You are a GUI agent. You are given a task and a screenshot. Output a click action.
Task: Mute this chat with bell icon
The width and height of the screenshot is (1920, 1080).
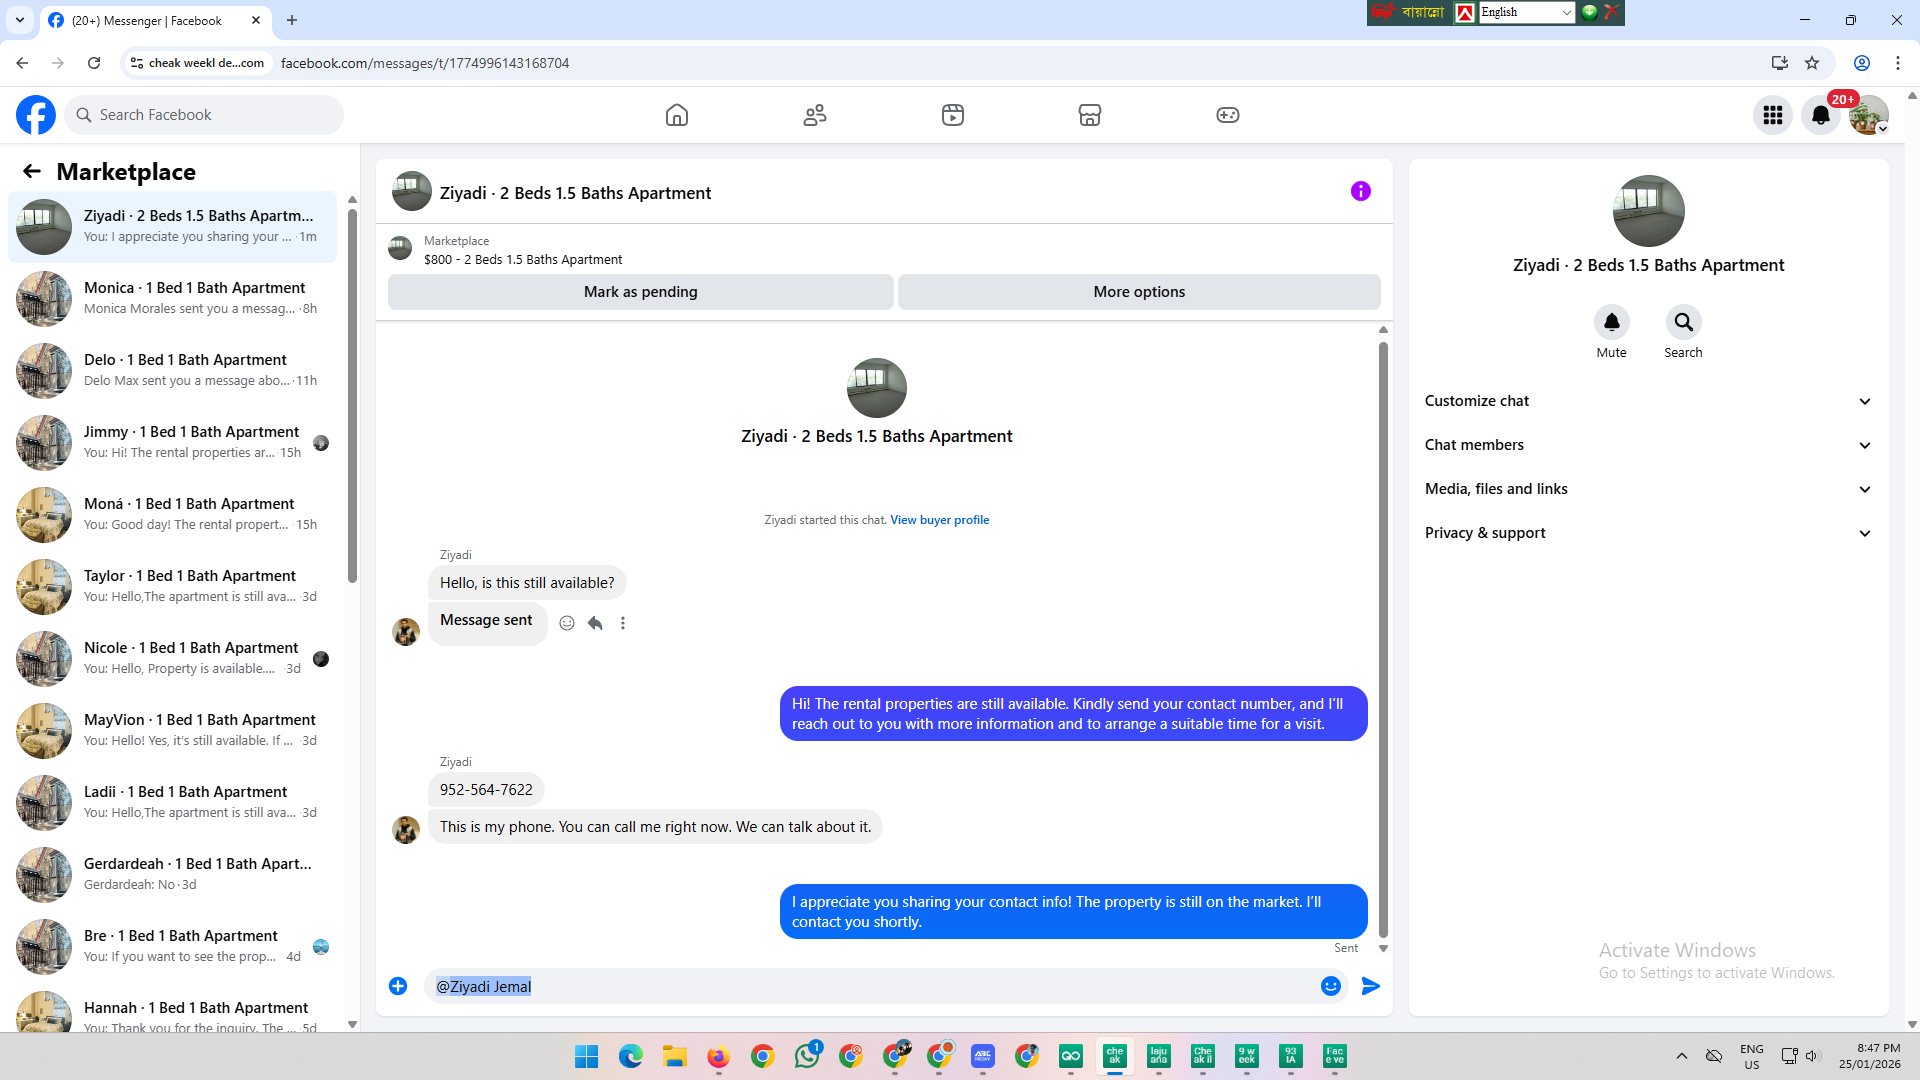(x=1612, y=322)
